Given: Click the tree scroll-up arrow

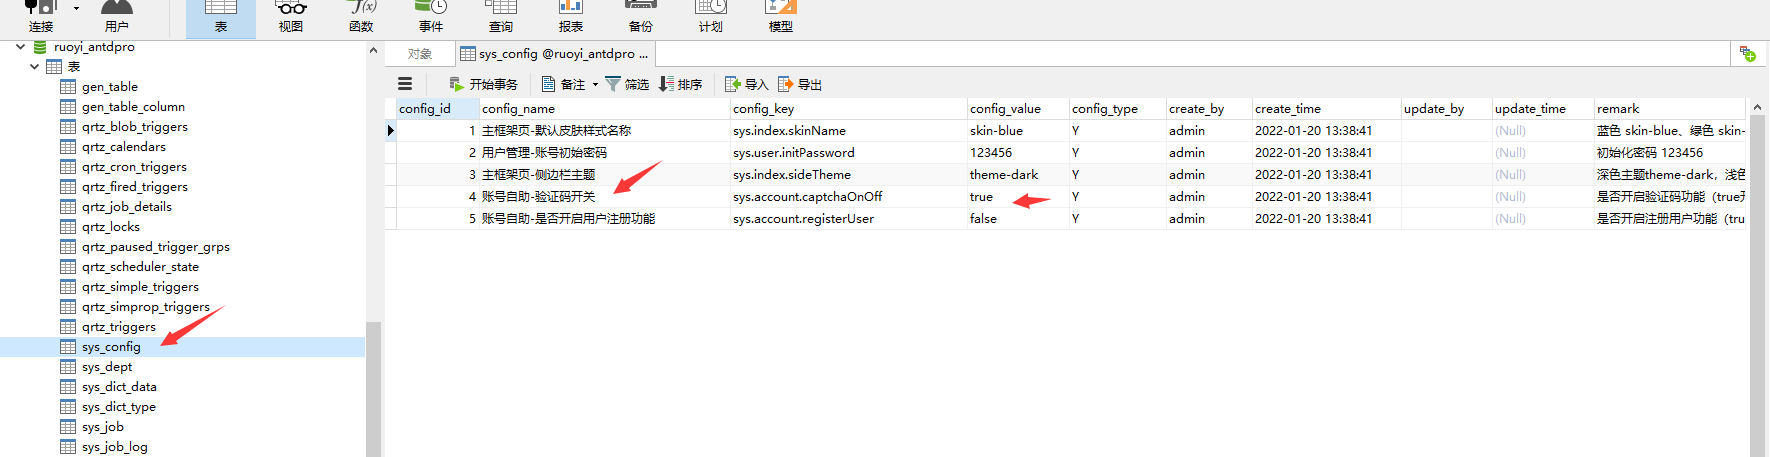Looking at the screenshot, I should click(373, 50).
